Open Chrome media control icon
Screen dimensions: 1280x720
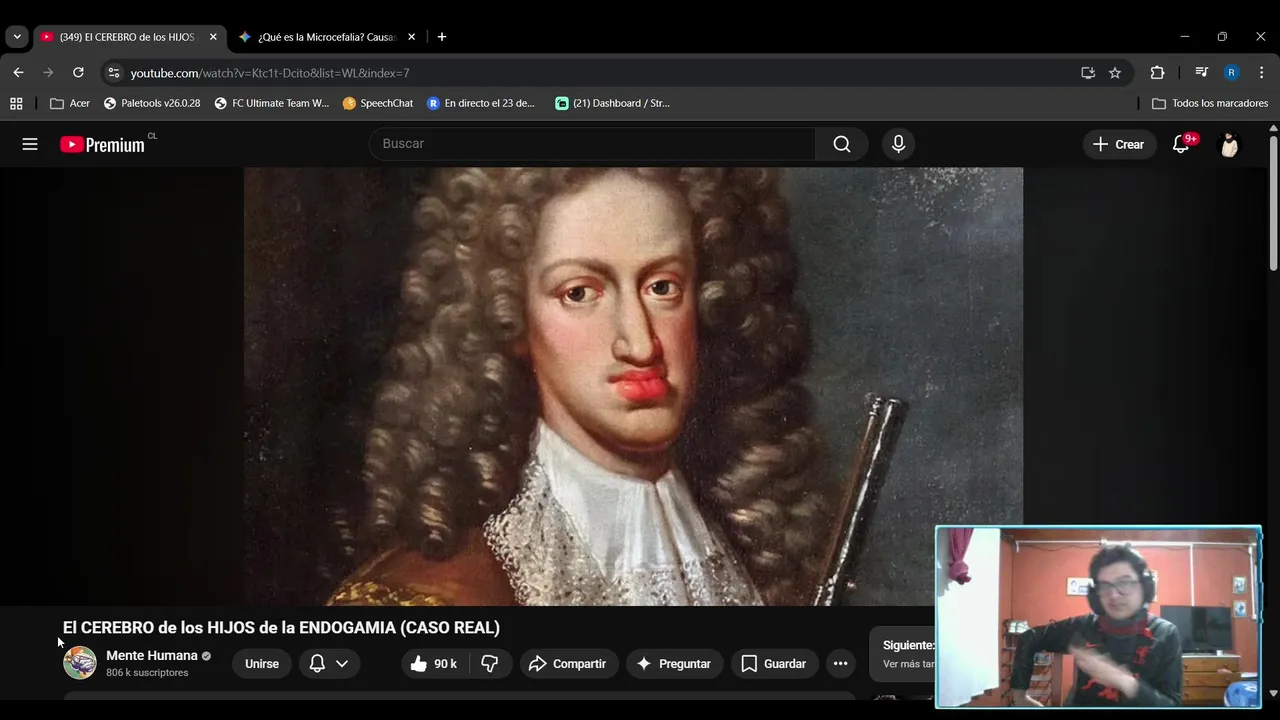pos(1202,72)
